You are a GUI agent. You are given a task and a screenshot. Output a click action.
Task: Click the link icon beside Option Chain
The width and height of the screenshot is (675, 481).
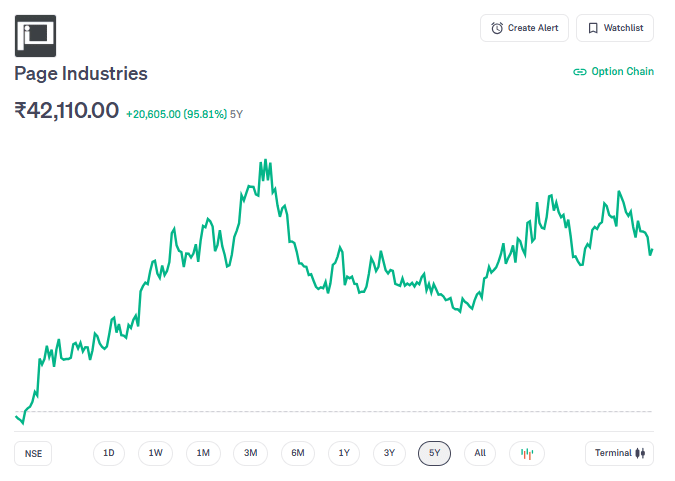coord(579,72)
